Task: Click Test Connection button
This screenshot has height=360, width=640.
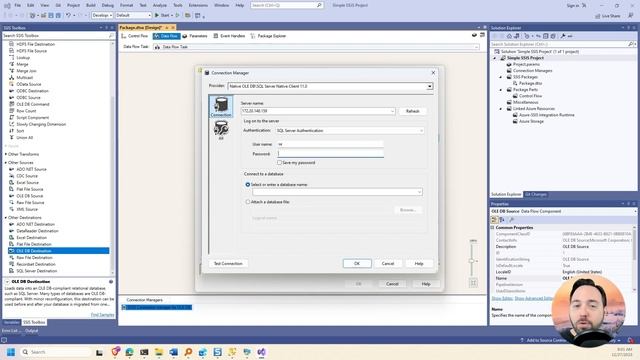Action: (x=228, y=264)
